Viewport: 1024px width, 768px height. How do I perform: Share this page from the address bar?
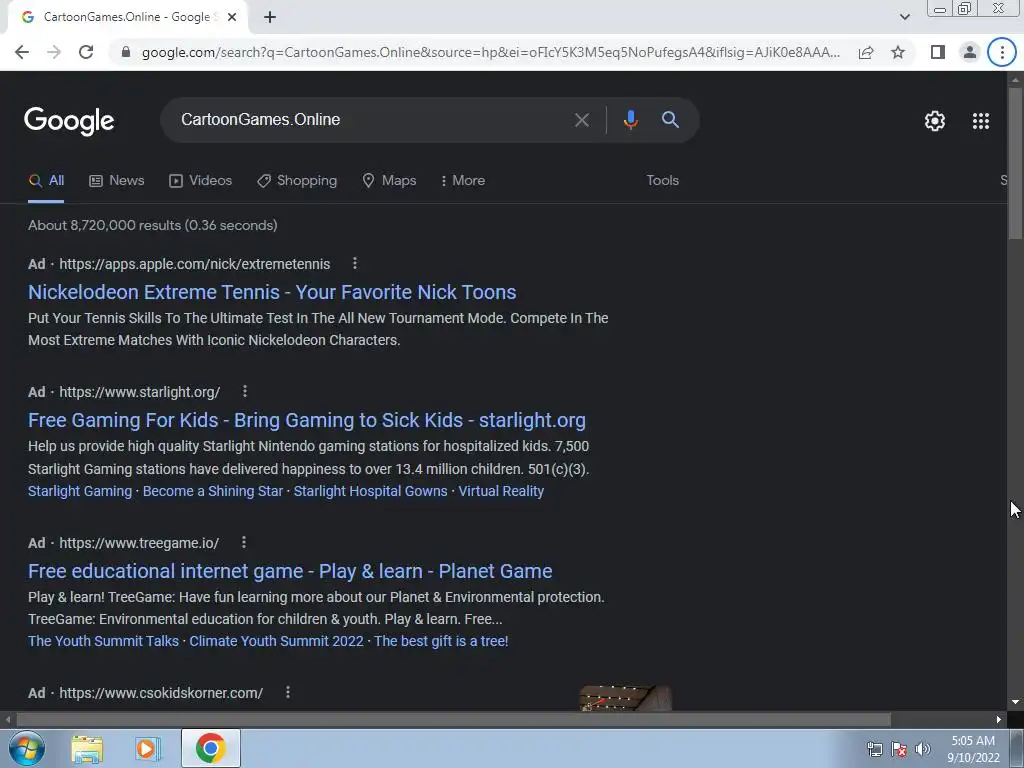pos(866,52)
